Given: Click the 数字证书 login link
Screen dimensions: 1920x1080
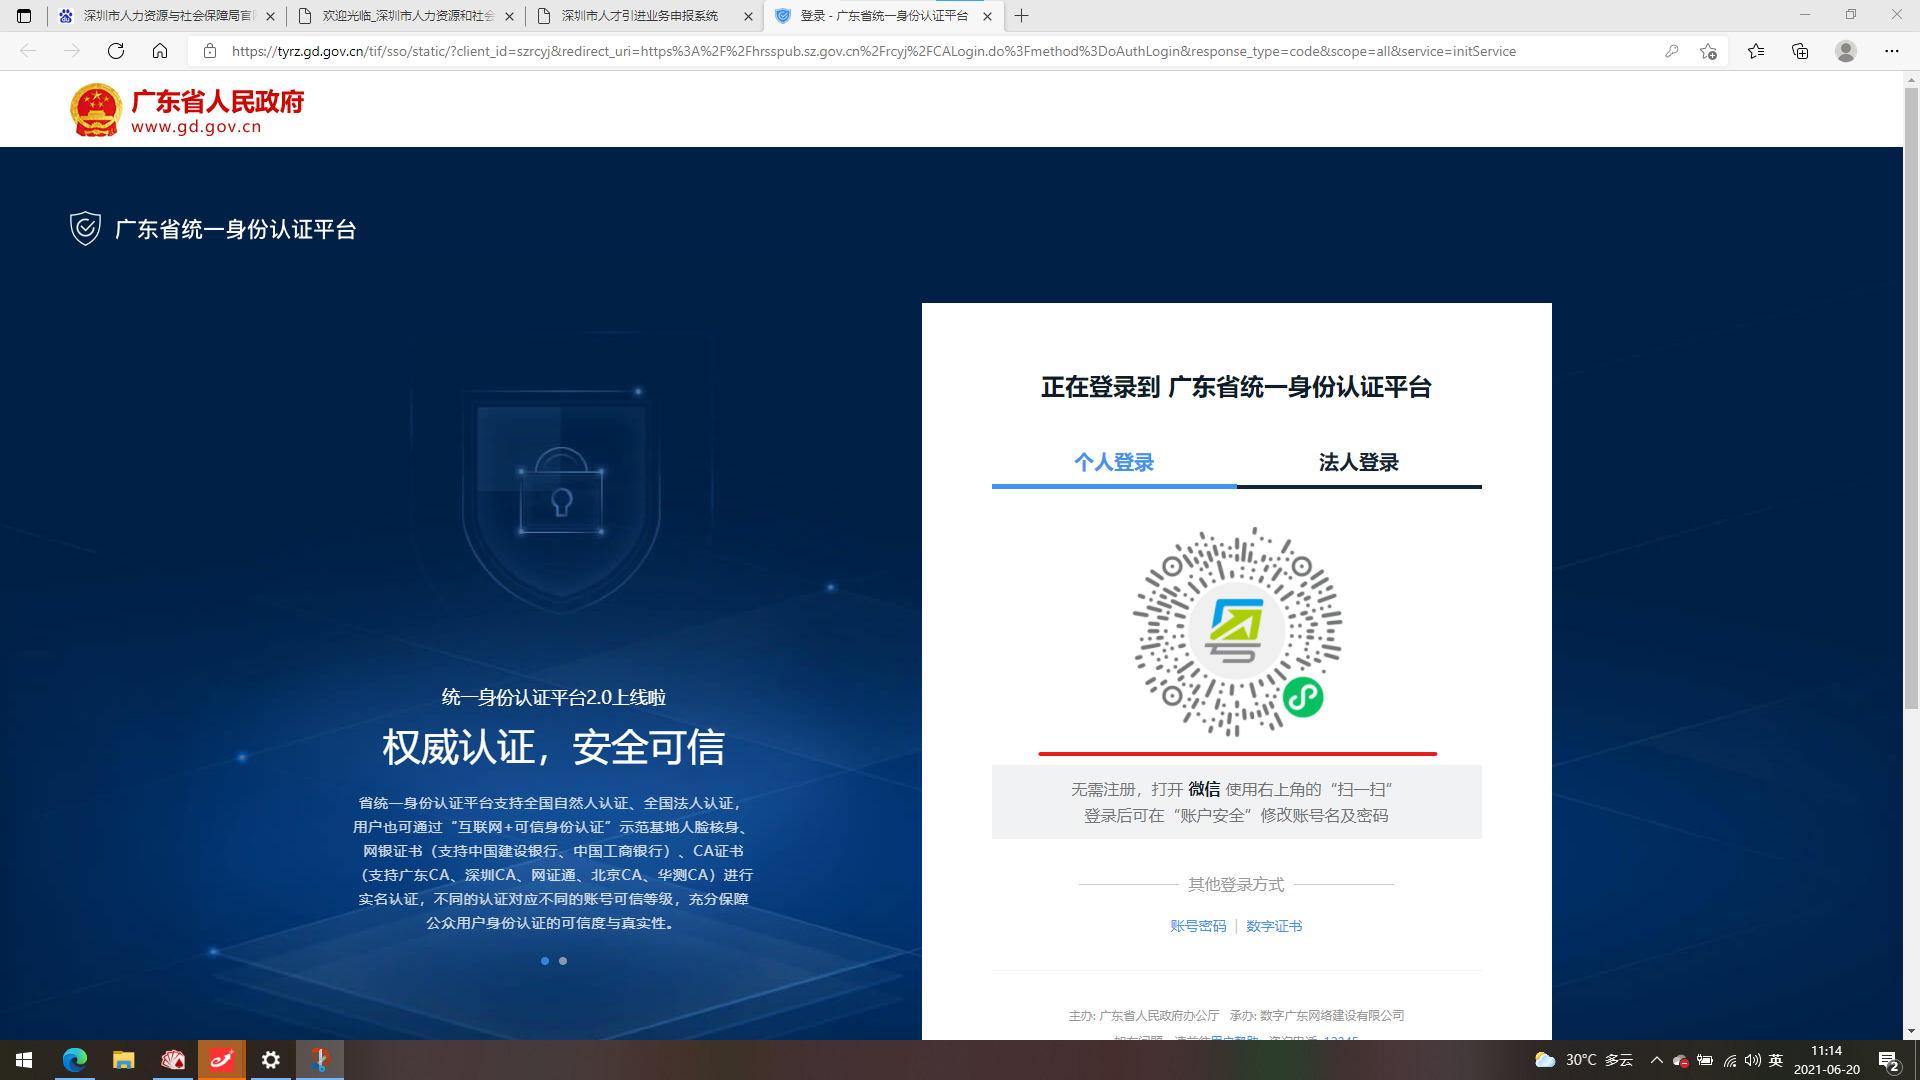Looking at the screenshot, I should point(1274,926).
